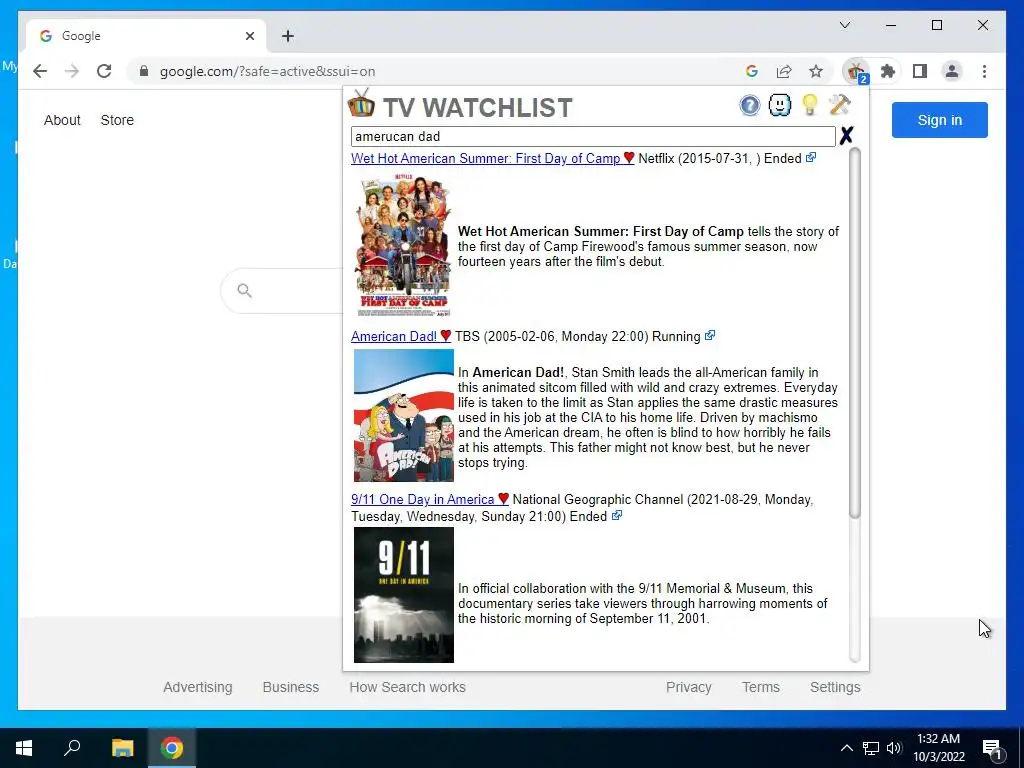Click Business footer link
Viewport: 1024px width, 768px height.
pyautogui.click(x=291, y=687)
